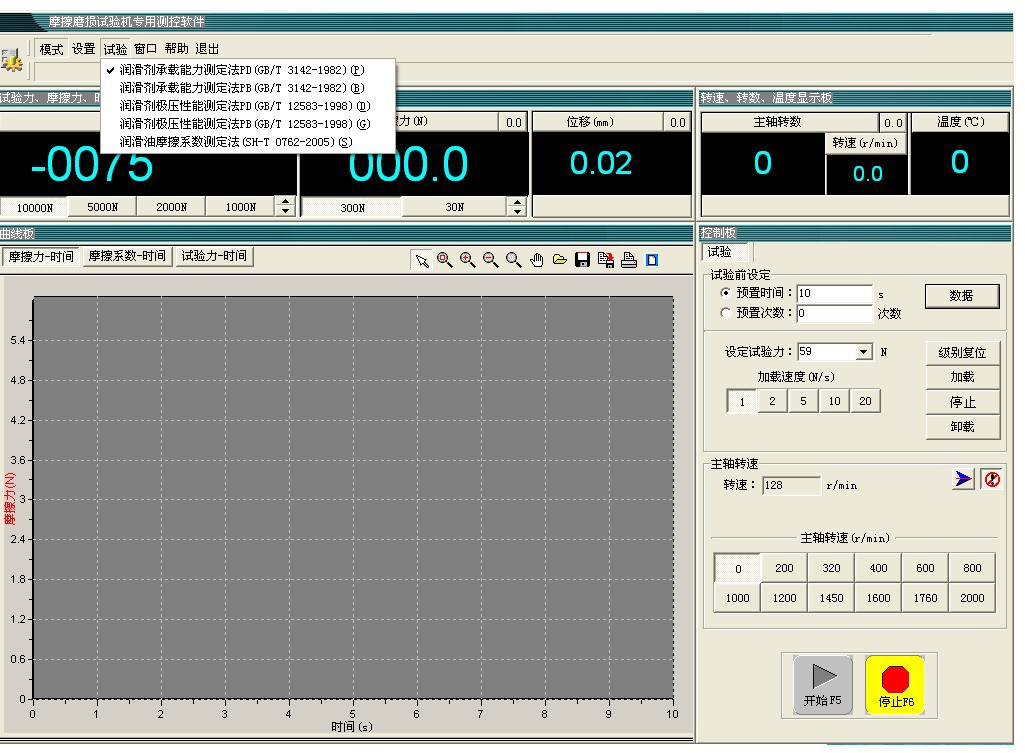Click the printer icon in chart toolbar

pyautogui.click(x=628, y=260)
